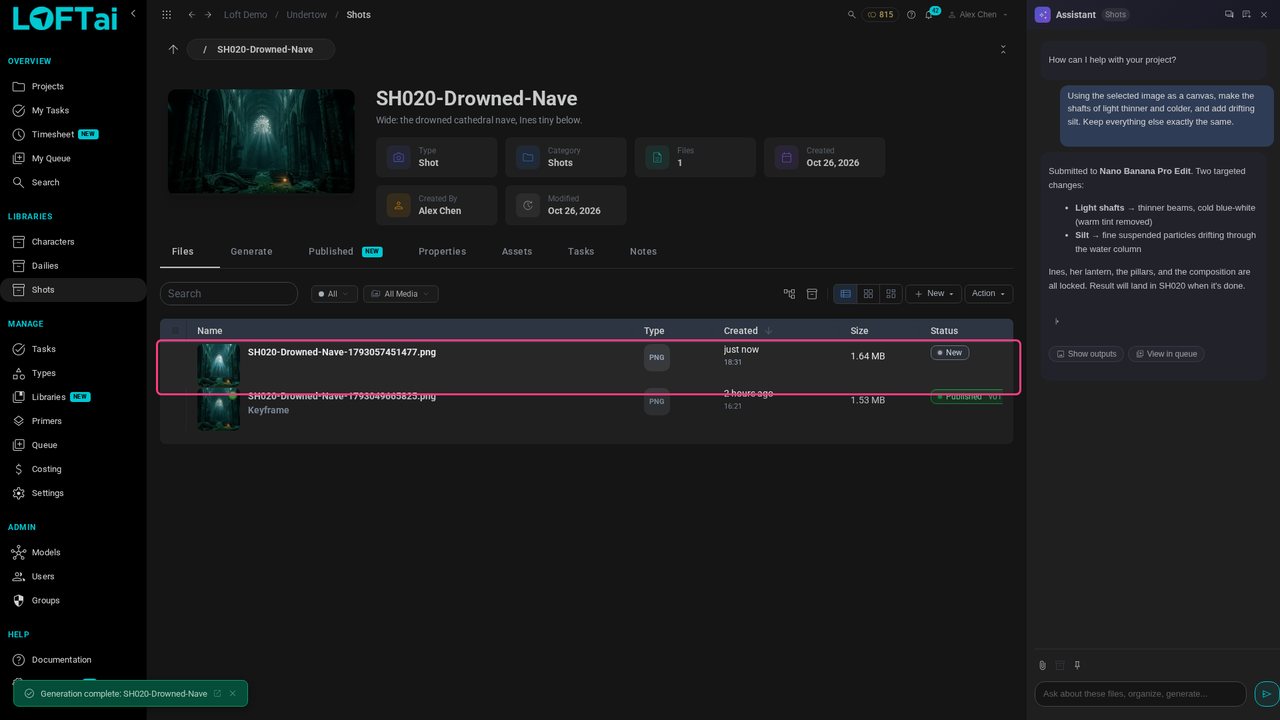Open chat history icon in Assistant header

point(1229,15)
